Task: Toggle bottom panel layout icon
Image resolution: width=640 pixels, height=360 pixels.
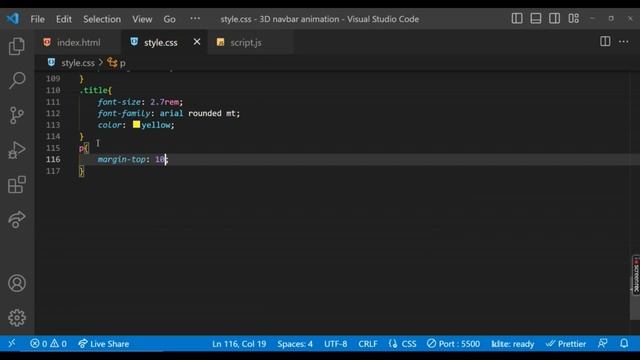Action: point(536,18)
